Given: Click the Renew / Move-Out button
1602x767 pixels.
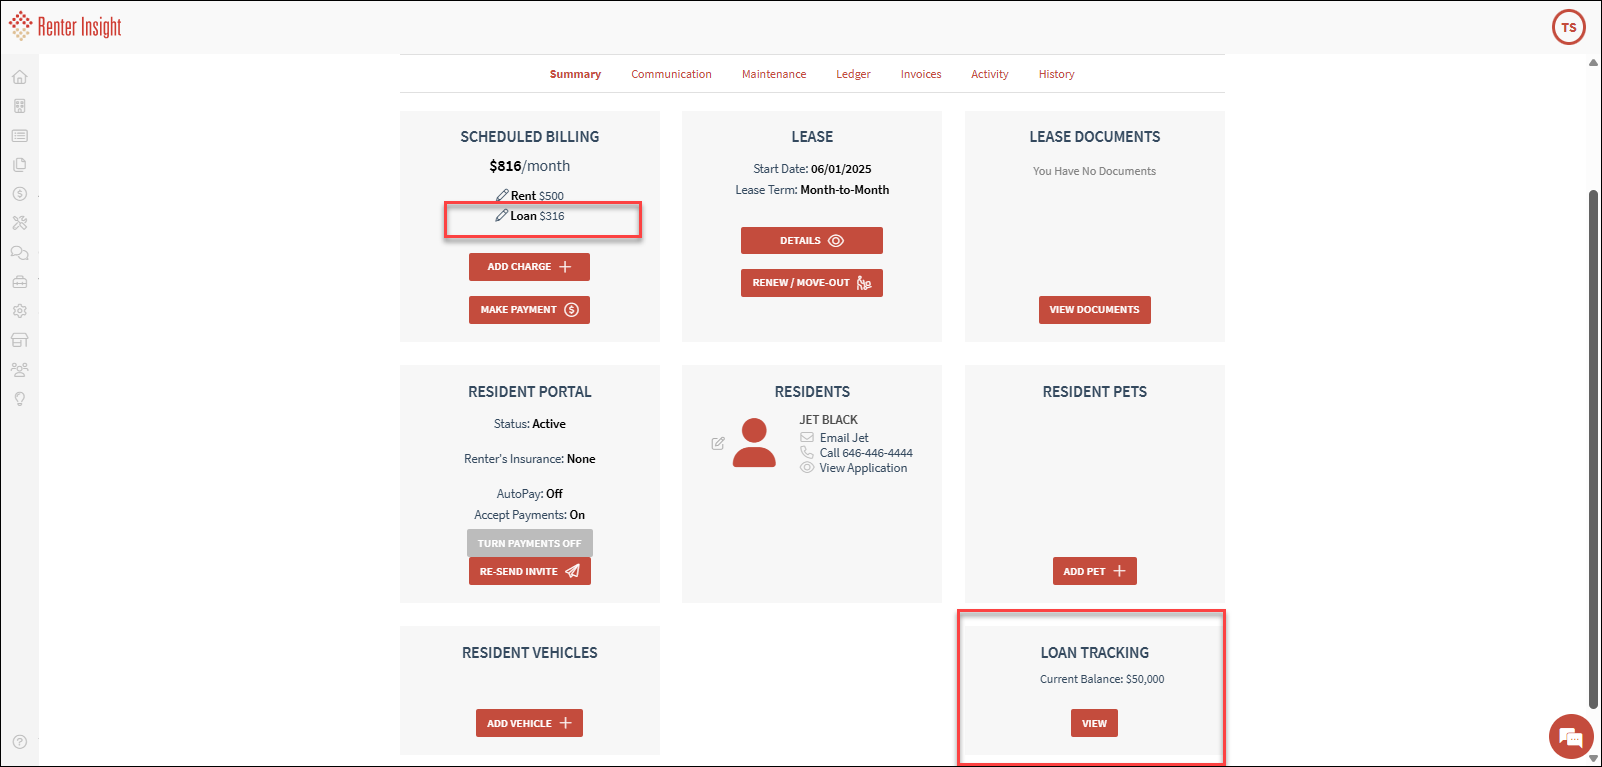Looking at the screenshot, I should [x=811, y=283].
